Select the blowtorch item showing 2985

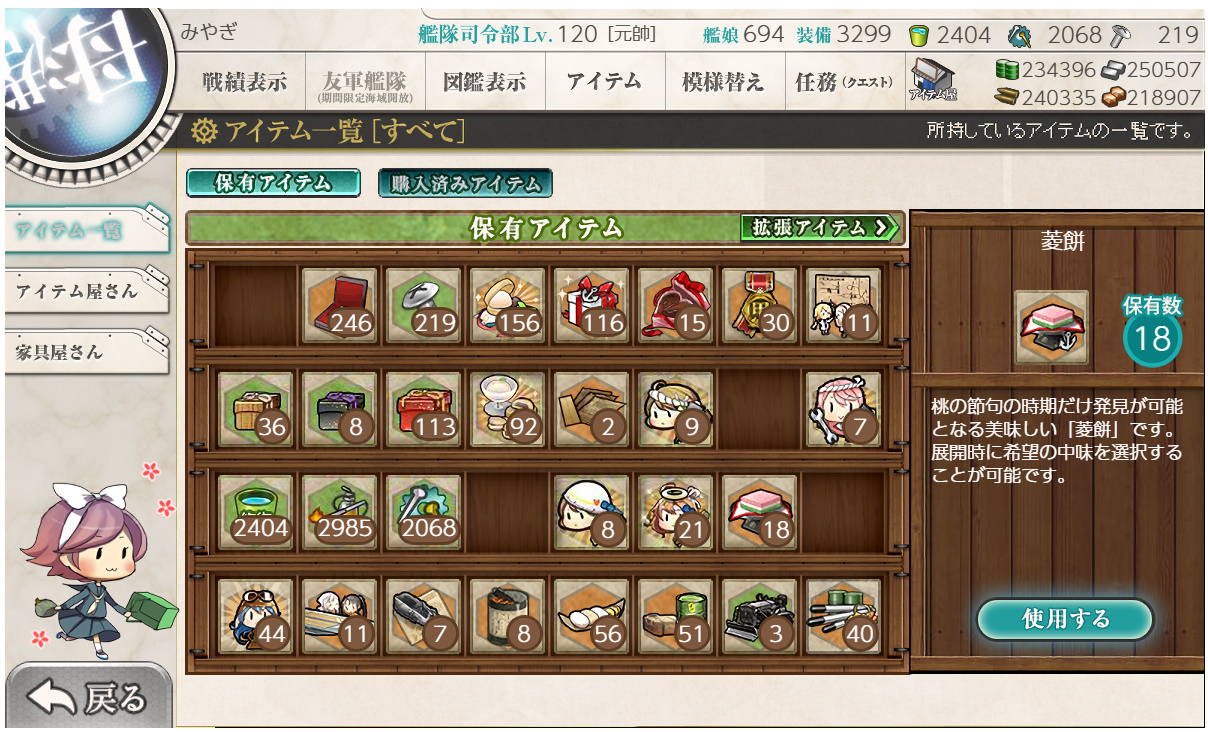(x=340, y=512)
